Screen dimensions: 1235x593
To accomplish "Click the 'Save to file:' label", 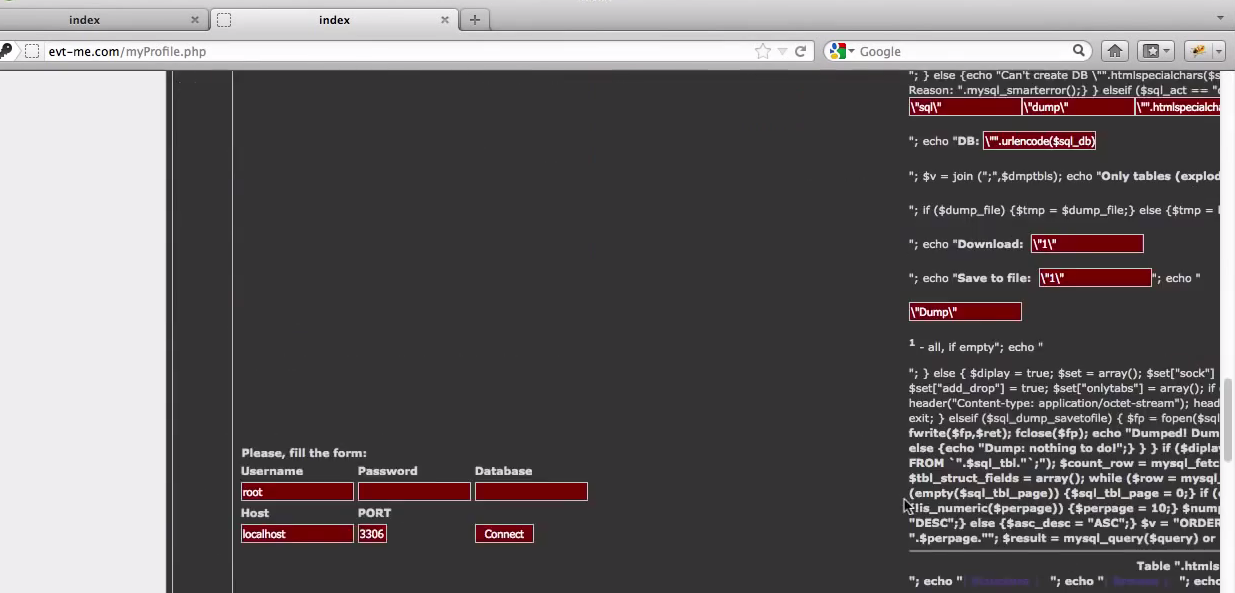I will (995, 278).
